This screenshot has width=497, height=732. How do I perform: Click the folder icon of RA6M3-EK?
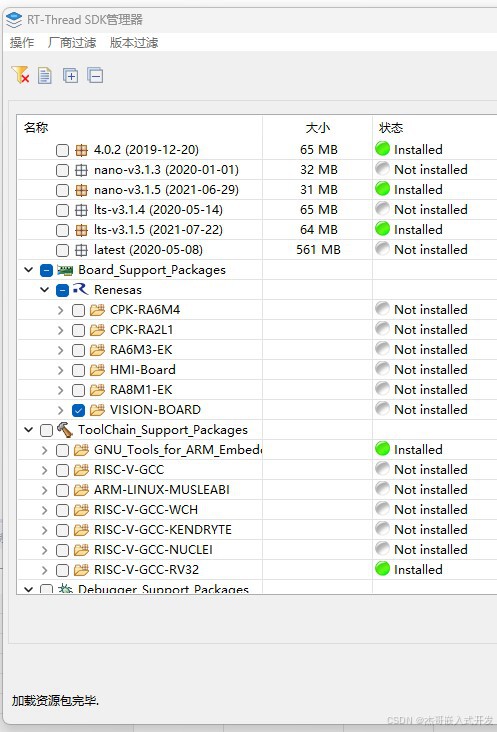(97, 350)
